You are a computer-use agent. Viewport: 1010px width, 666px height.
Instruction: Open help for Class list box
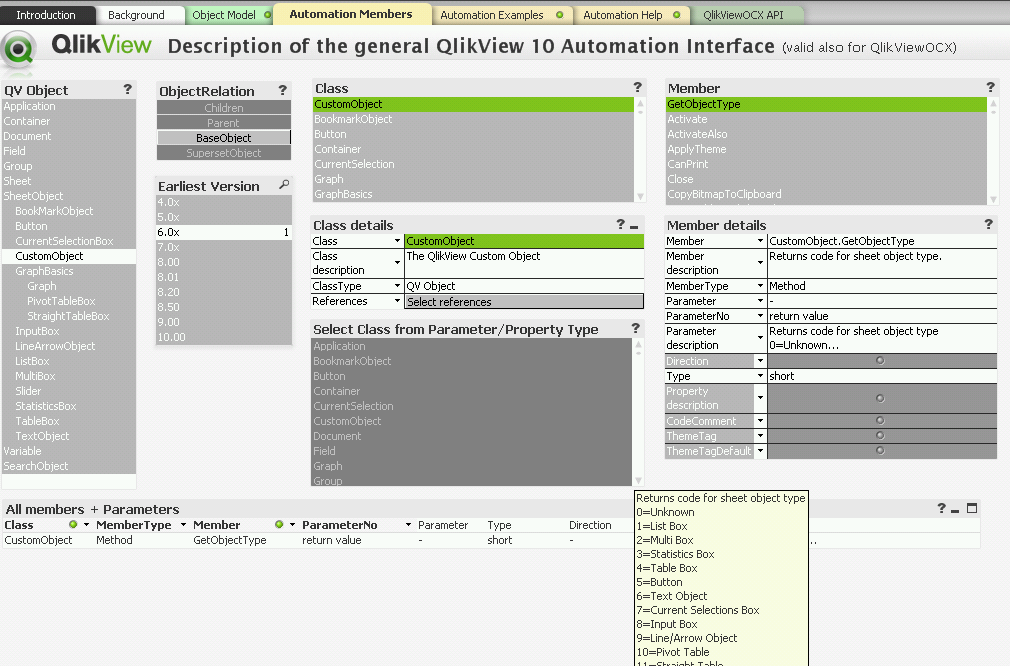tap(638, 87)
